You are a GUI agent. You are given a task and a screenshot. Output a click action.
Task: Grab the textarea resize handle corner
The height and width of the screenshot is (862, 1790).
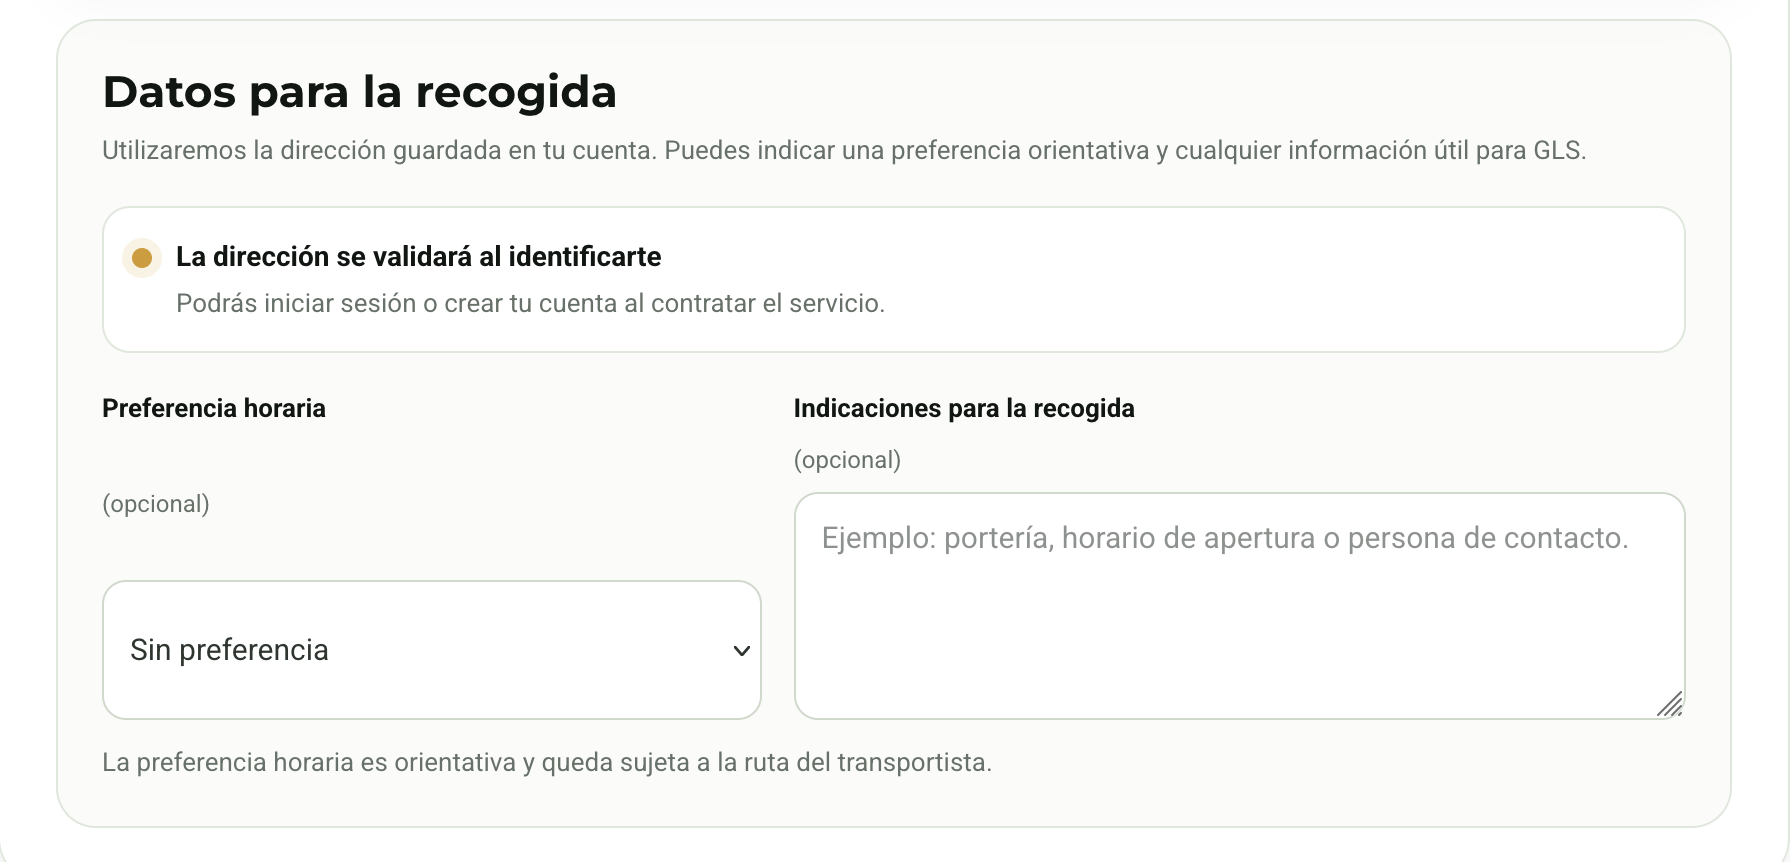[1669, 704]
